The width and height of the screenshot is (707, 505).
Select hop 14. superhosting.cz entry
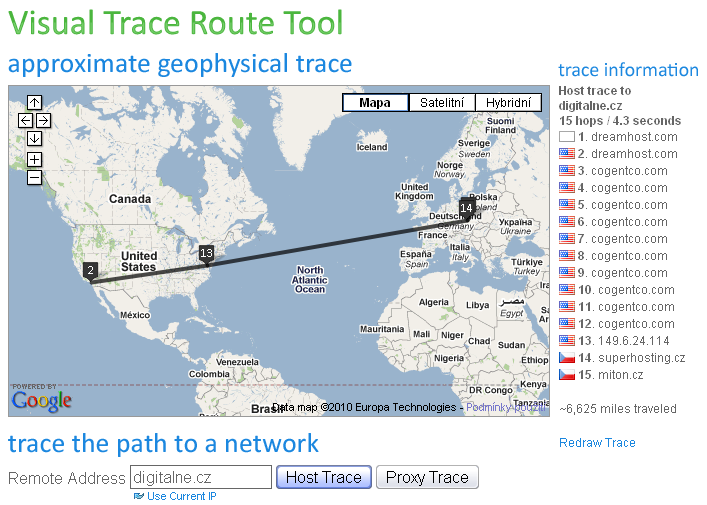(x=632, y=358)
